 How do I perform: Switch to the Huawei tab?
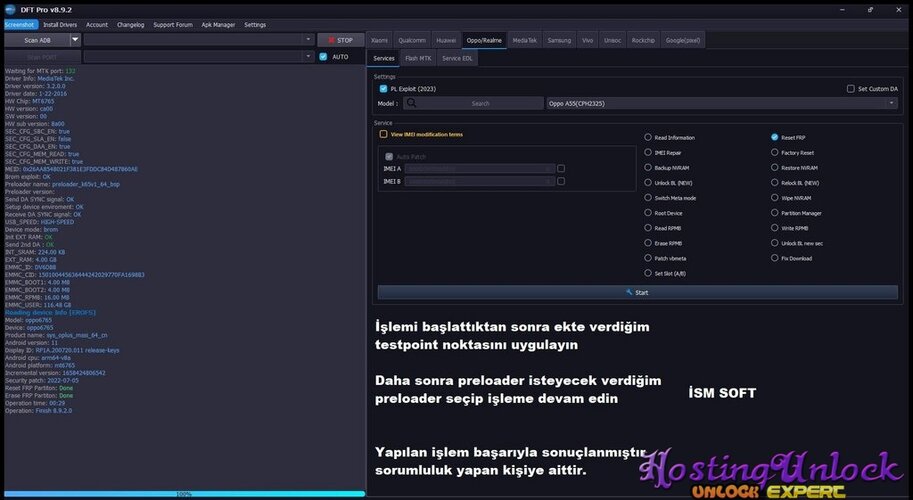(x=446, y=40)
